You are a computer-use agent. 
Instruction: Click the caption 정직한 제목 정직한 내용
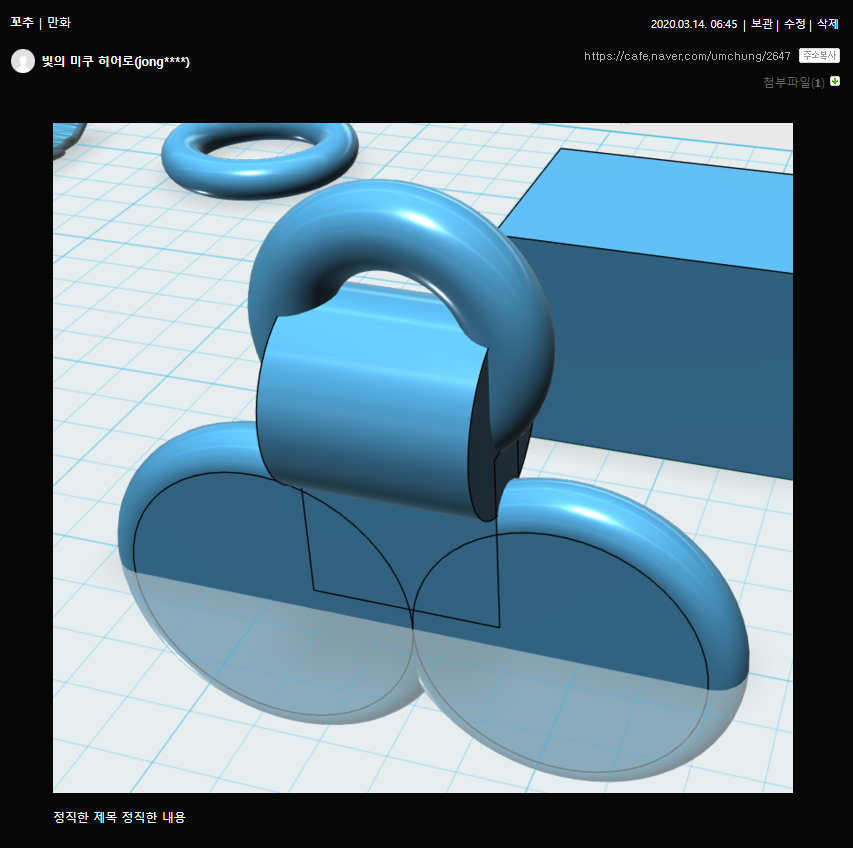coord(119,817)
